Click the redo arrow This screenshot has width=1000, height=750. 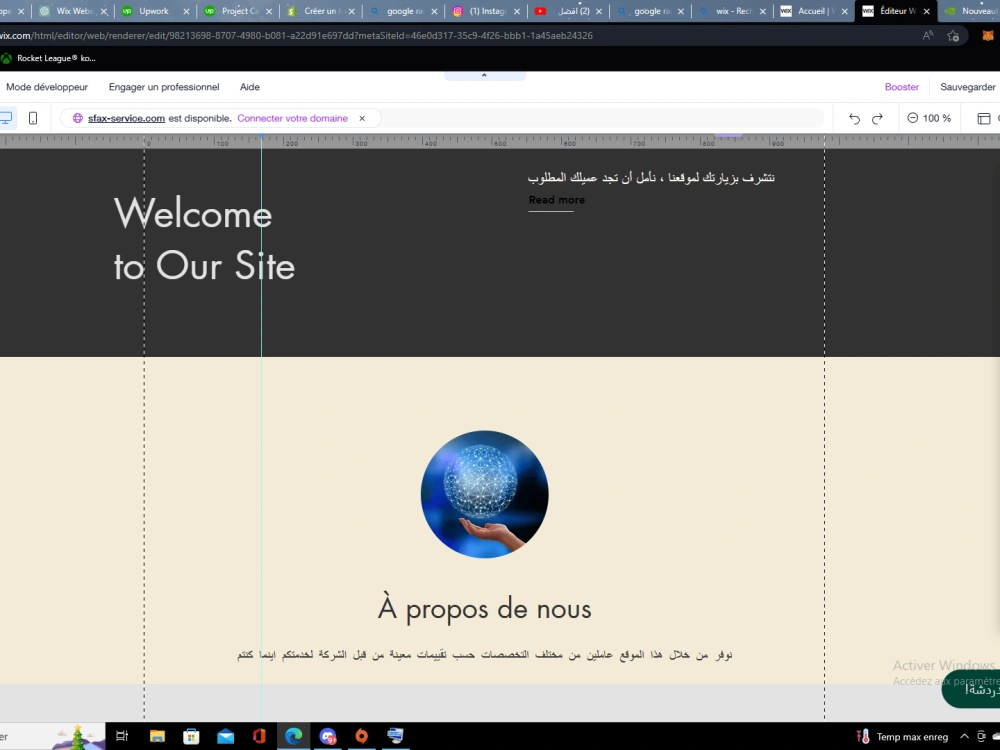[x=878, y=119]
